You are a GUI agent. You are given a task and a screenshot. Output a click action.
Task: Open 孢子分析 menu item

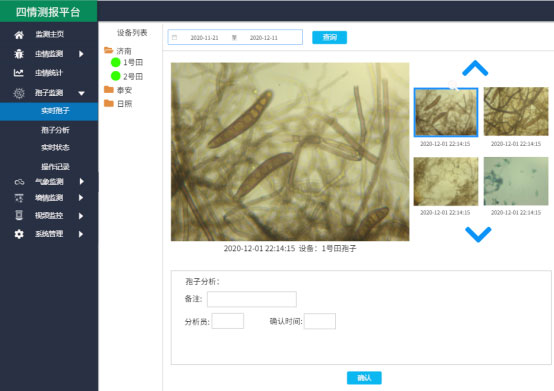tap(55, 130)
